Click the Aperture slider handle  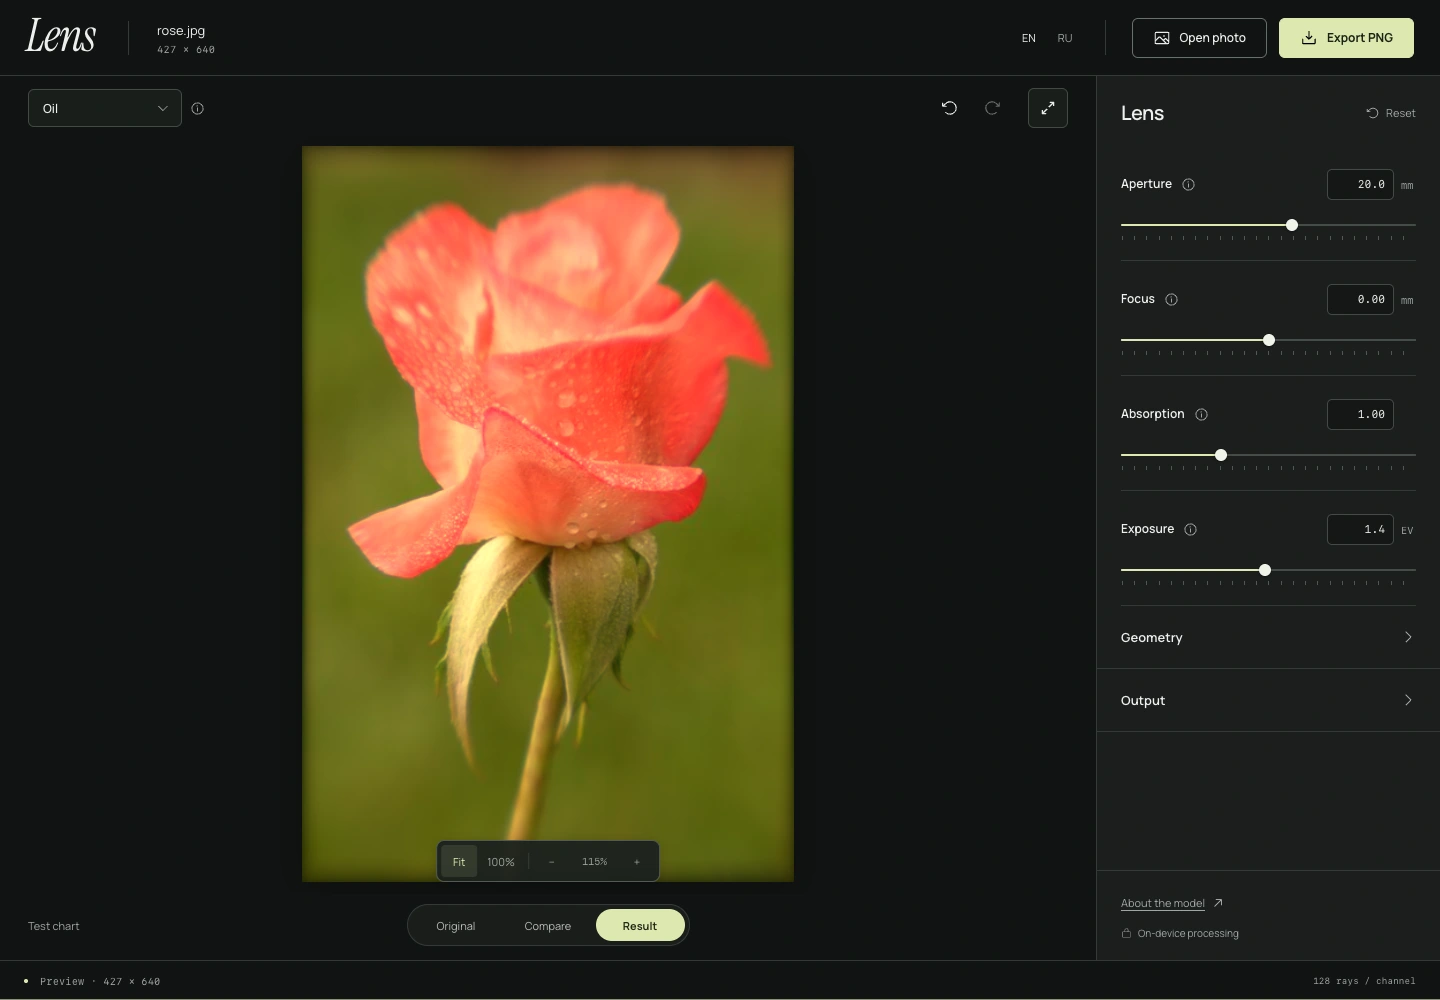(1292, 225)
